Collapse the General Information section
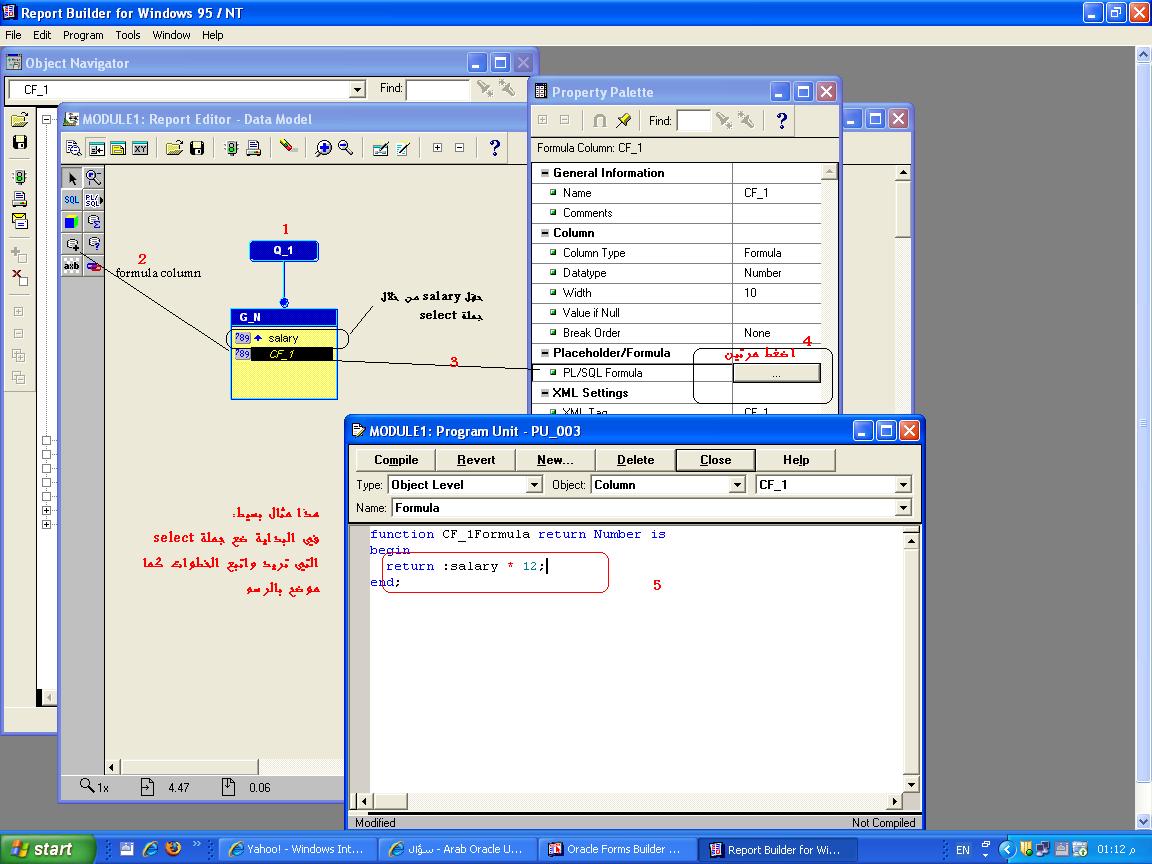The height and width of the screenshot is (864, 1152). pyautogui.click(x=544, y=173)
